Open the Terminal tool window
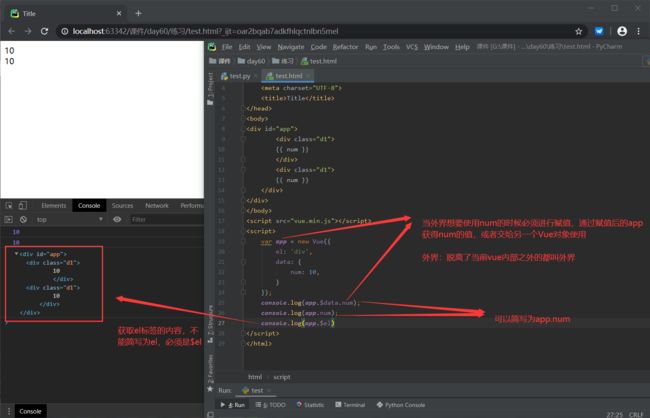 [350, 405]
